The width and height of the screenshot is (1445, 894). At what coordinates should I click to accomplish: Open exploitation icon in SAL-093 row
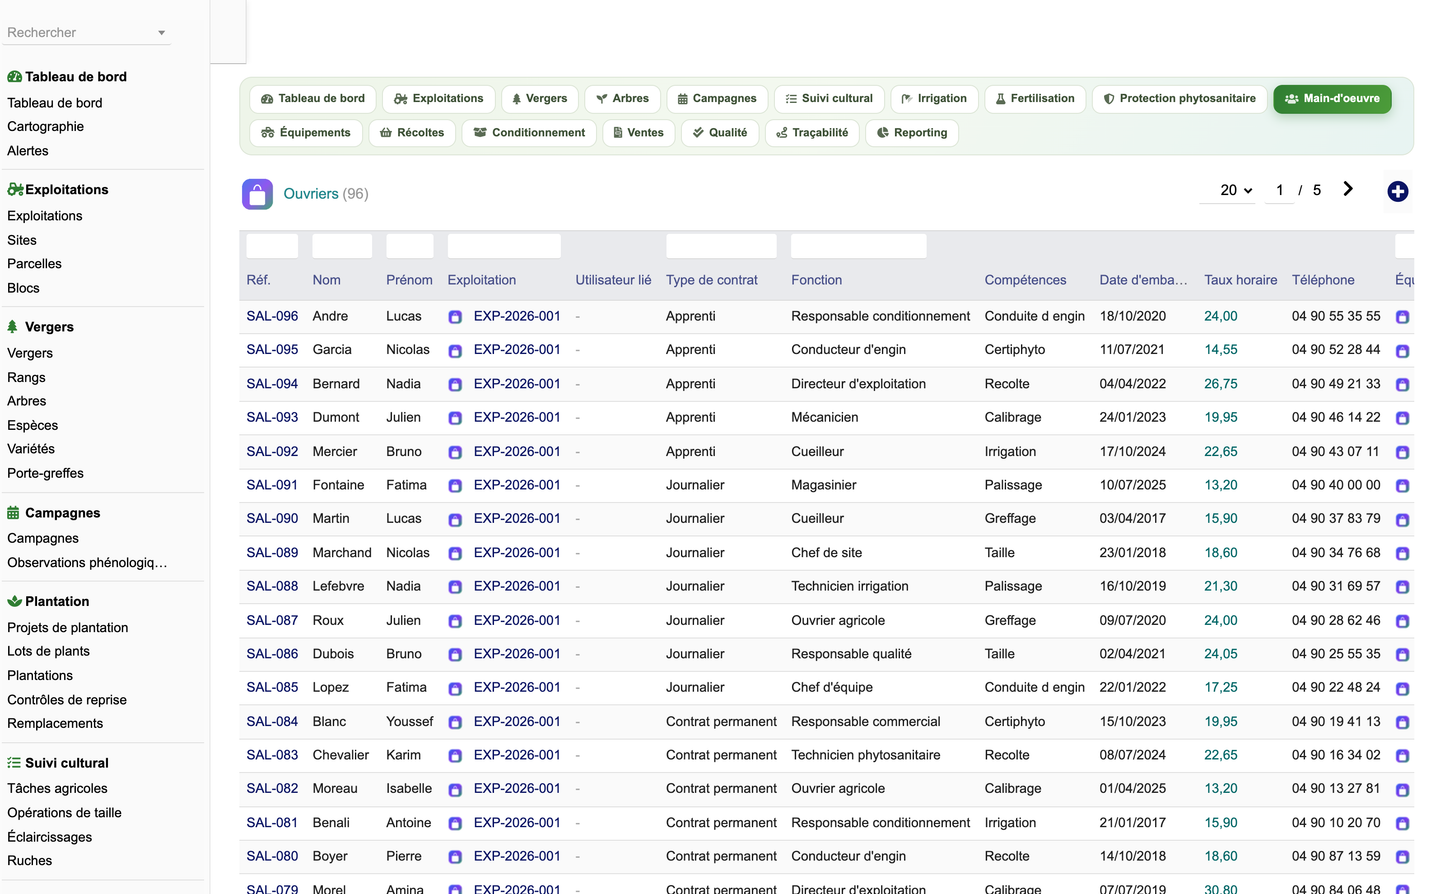455,418
